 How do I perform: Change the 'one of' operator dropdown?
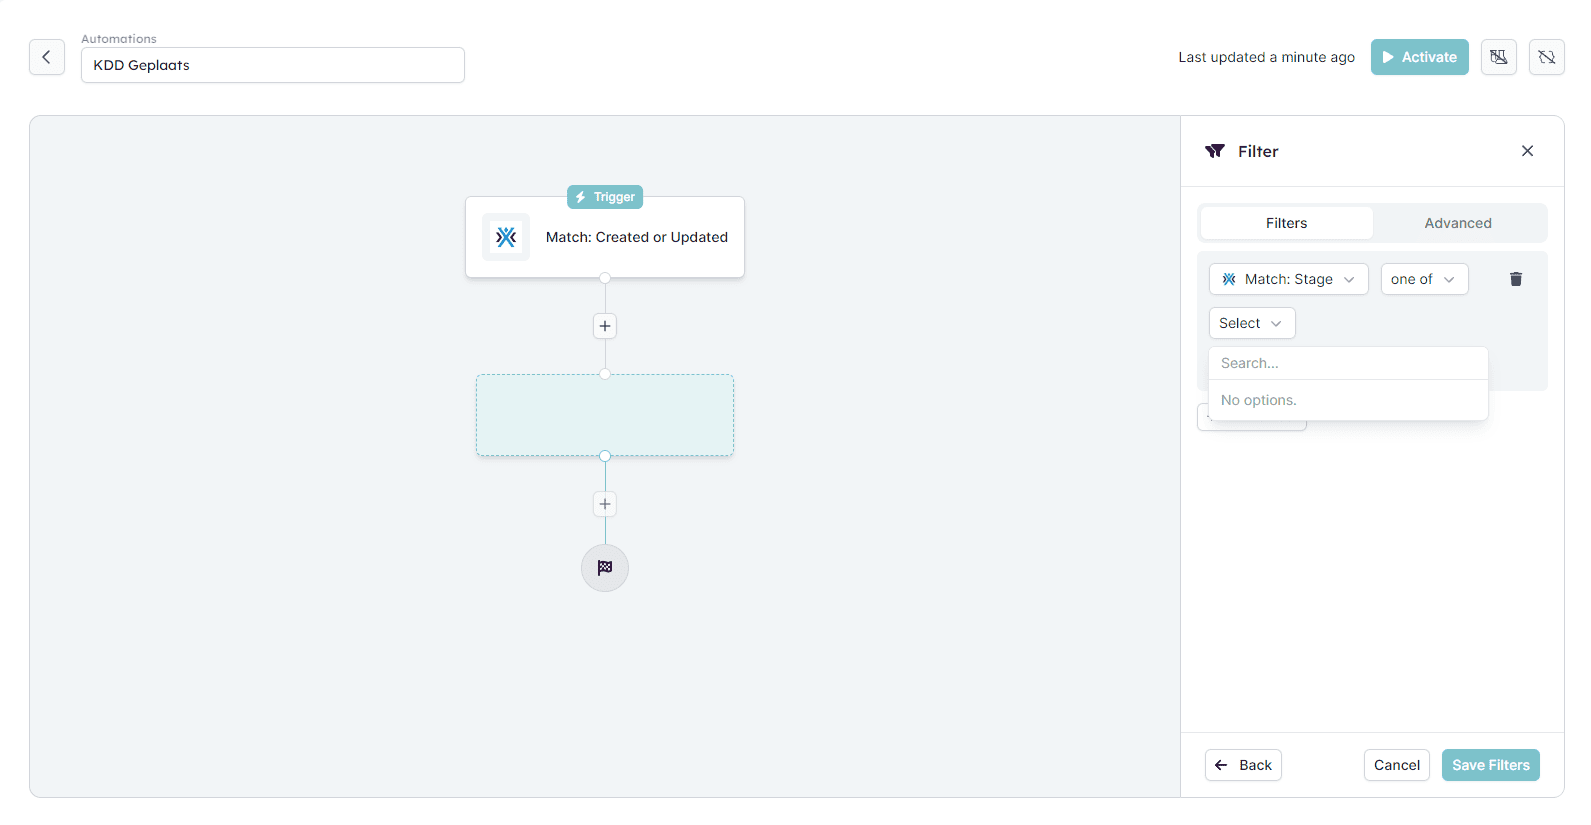click(1424, 279)
